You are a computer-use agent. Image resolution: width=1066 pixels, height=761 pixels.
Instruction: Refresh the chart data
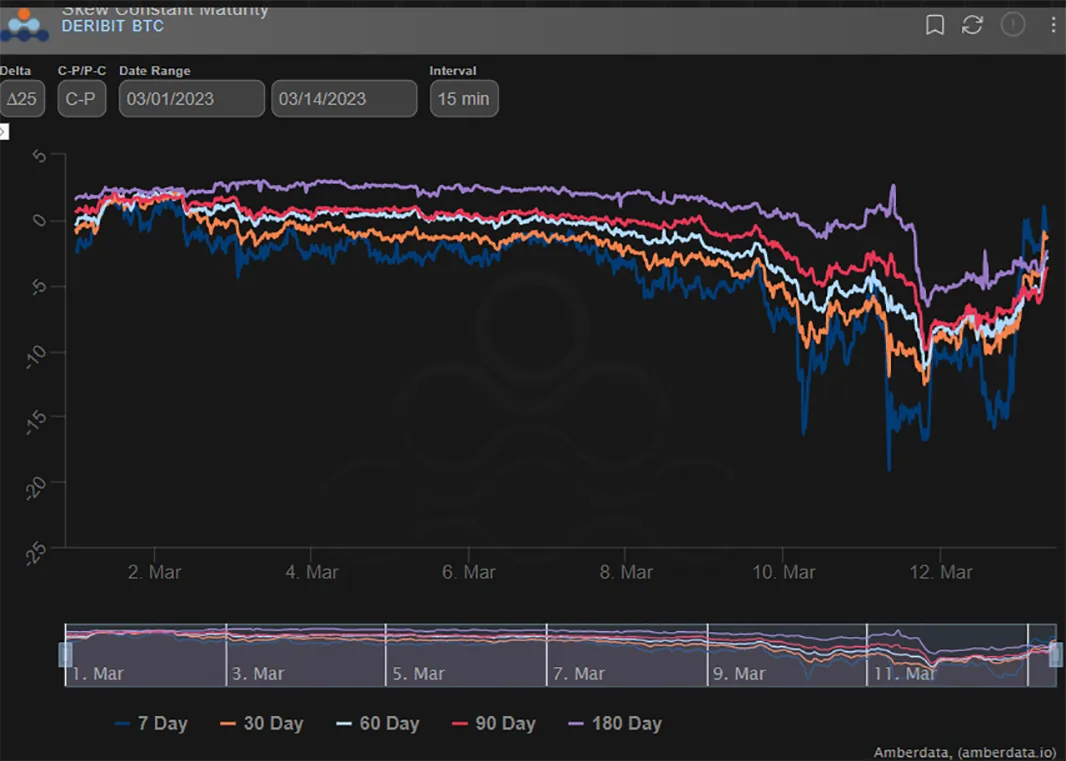(972, 25)
